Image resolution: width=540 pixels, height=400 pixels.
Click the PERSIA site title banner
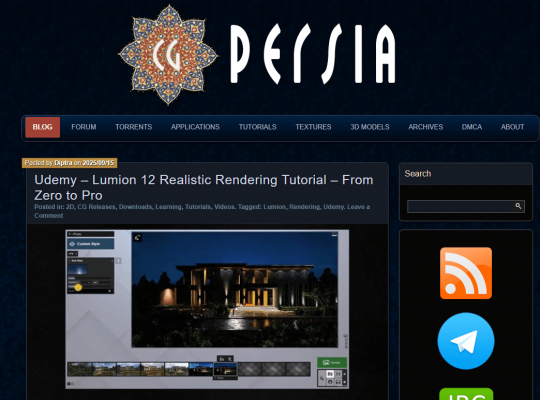[313, 54]
